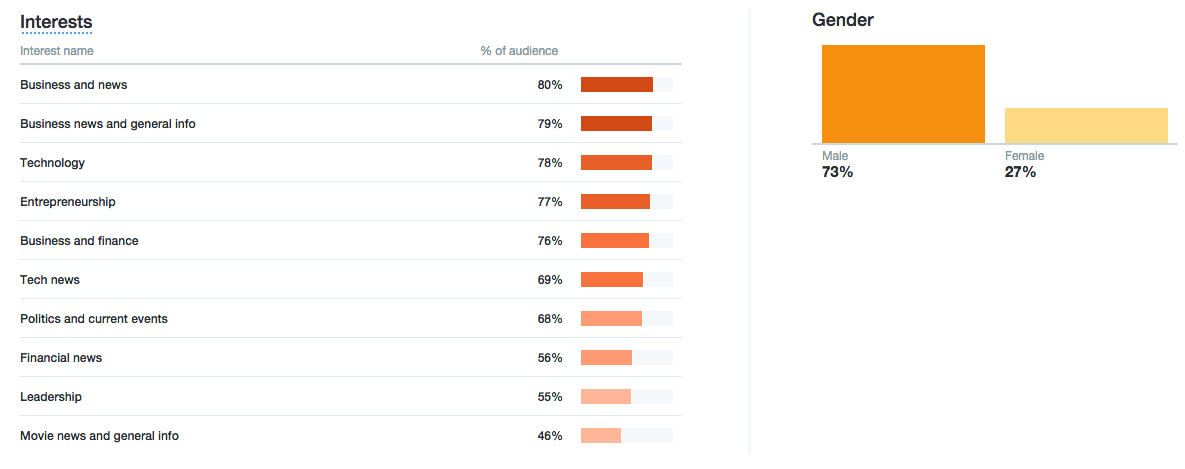Click the Gender chart heading
This screenshot has height=469, width=1185.
point(843,20)
